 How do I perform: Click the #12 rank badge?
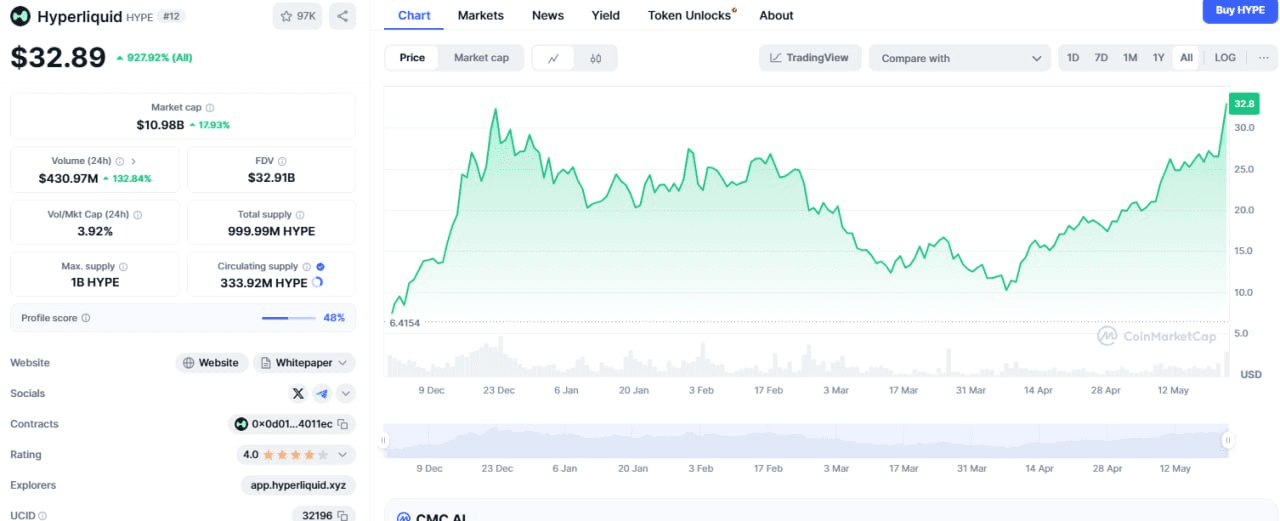pos(171,17)
